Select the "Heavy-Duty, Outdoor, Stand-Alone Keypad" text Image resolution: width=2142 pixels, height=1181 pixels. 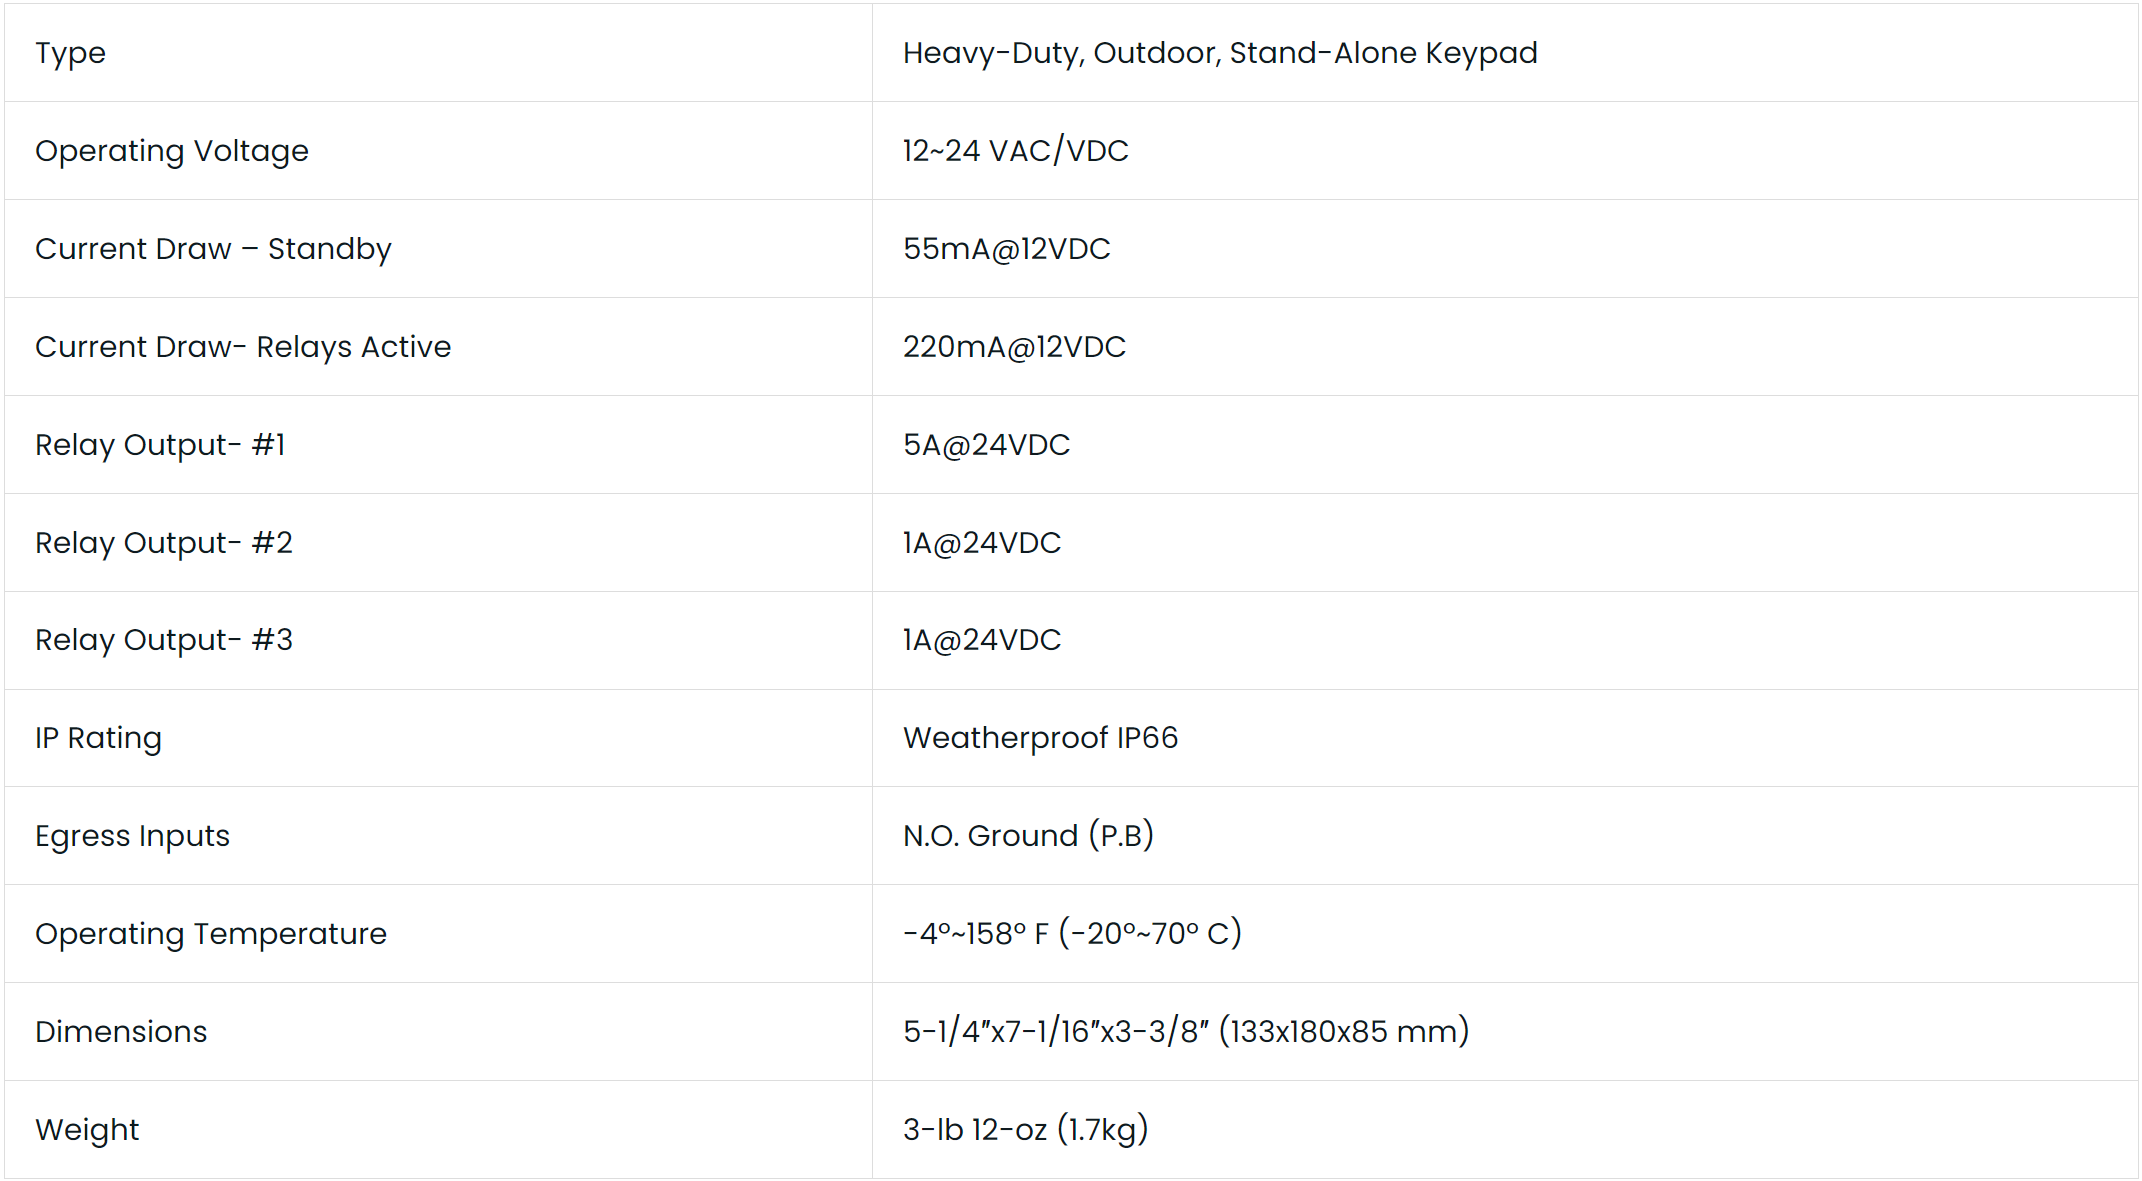click(1219, 53)
